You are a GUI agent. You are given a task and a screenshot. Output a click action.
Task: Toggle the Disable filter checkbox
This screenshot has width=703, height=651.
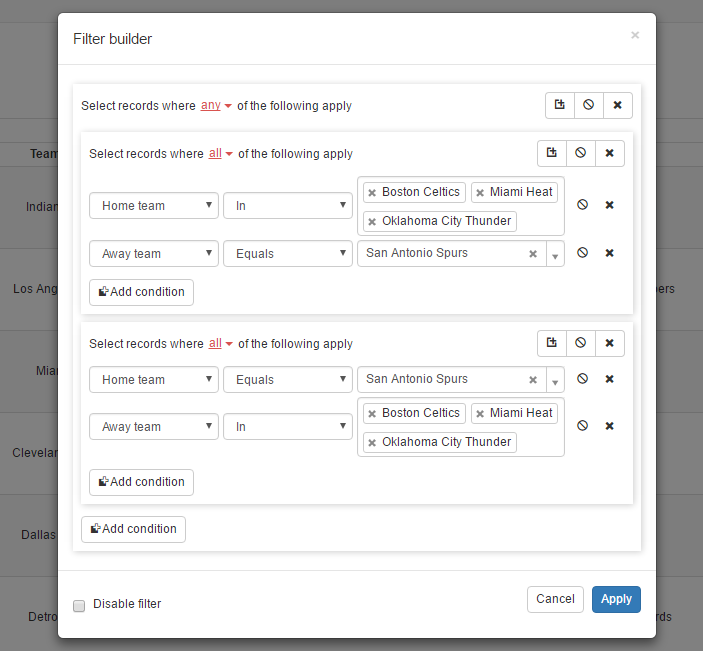coord(79,605)
